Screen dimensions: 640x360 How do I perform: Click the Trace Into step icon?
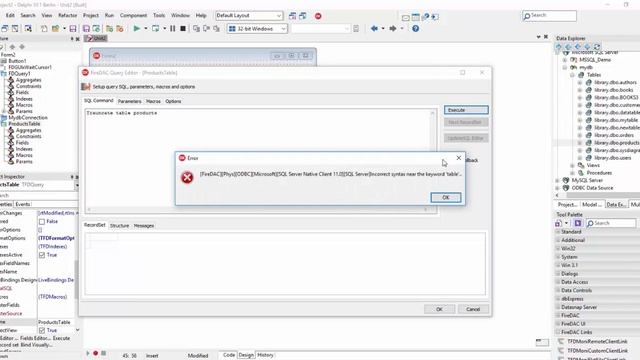pos(196,29)
